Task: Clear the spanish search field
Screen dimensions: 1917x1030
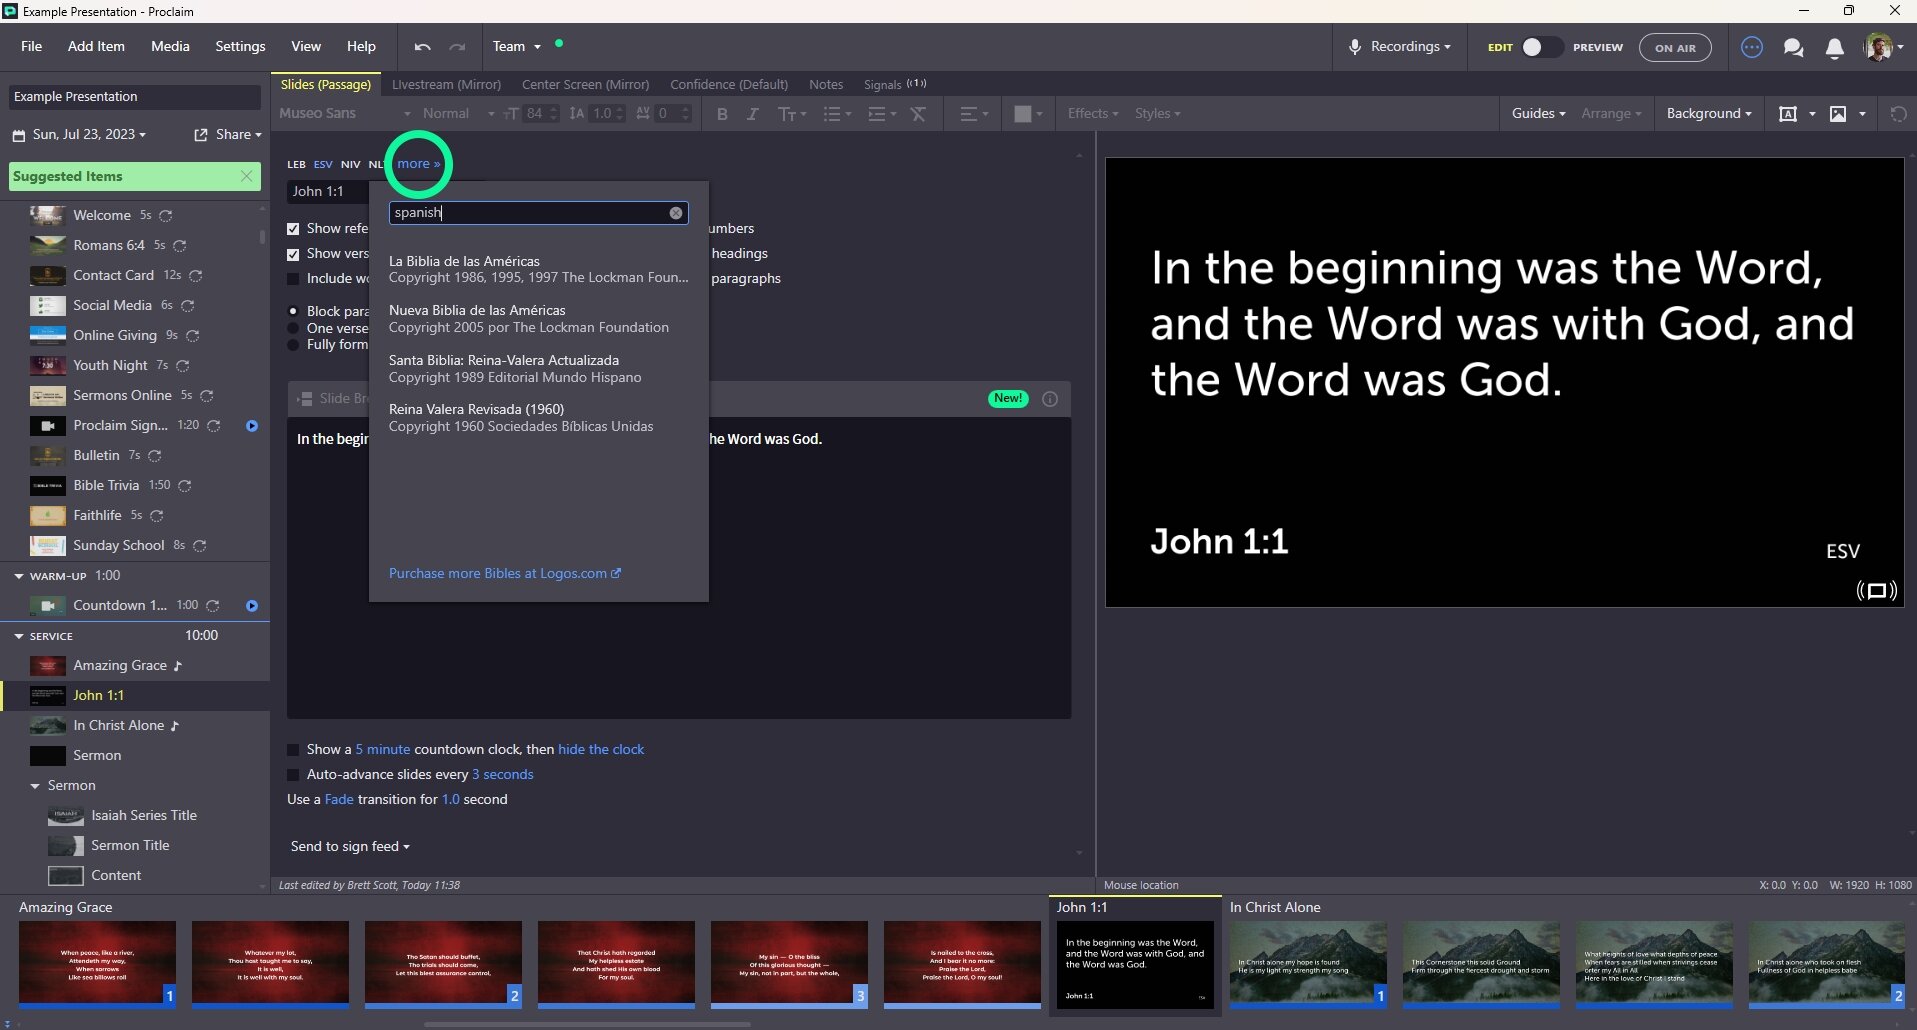Action: tap(676, 212)
